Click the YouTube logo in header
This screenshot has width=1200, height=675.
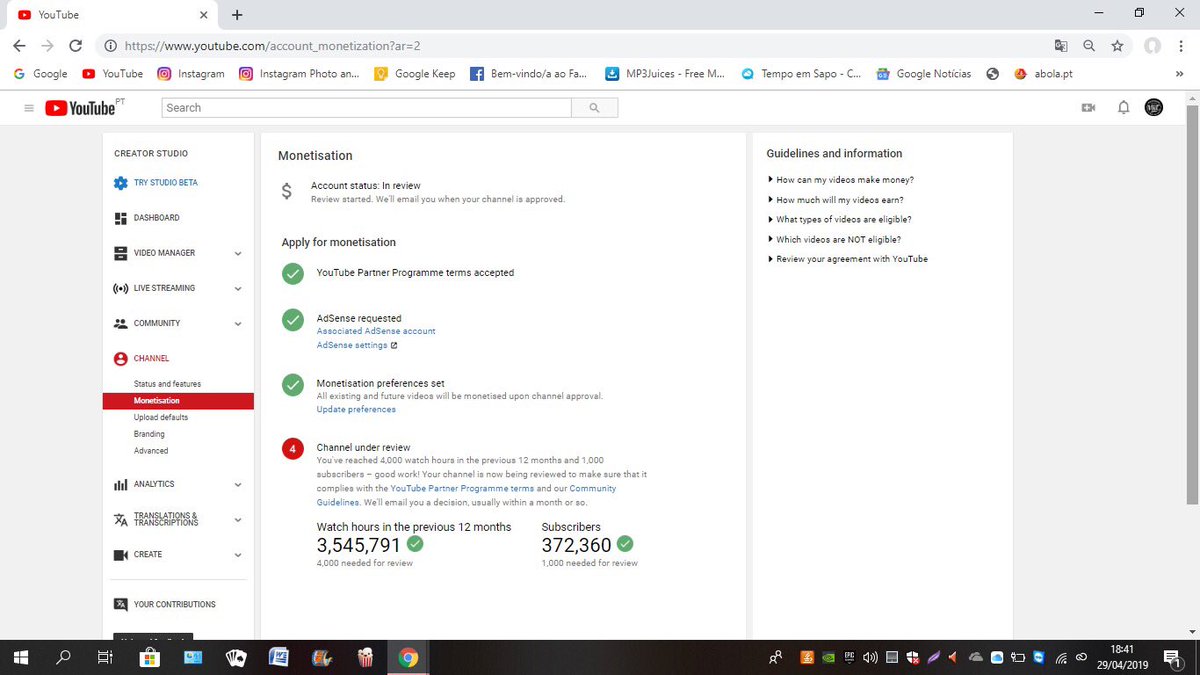pyautogui.click(x=80, y=108)
